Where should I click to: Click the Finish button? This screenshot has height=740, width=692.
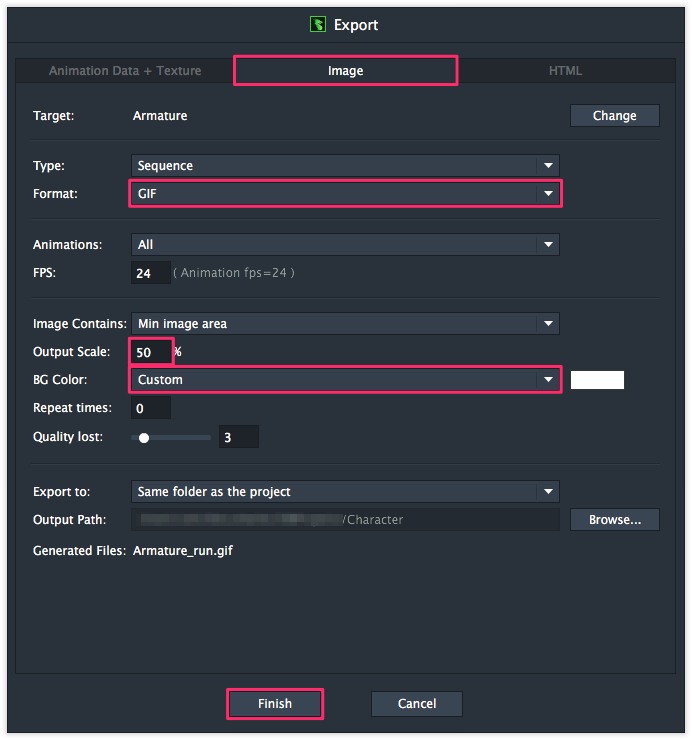[275, 704]
